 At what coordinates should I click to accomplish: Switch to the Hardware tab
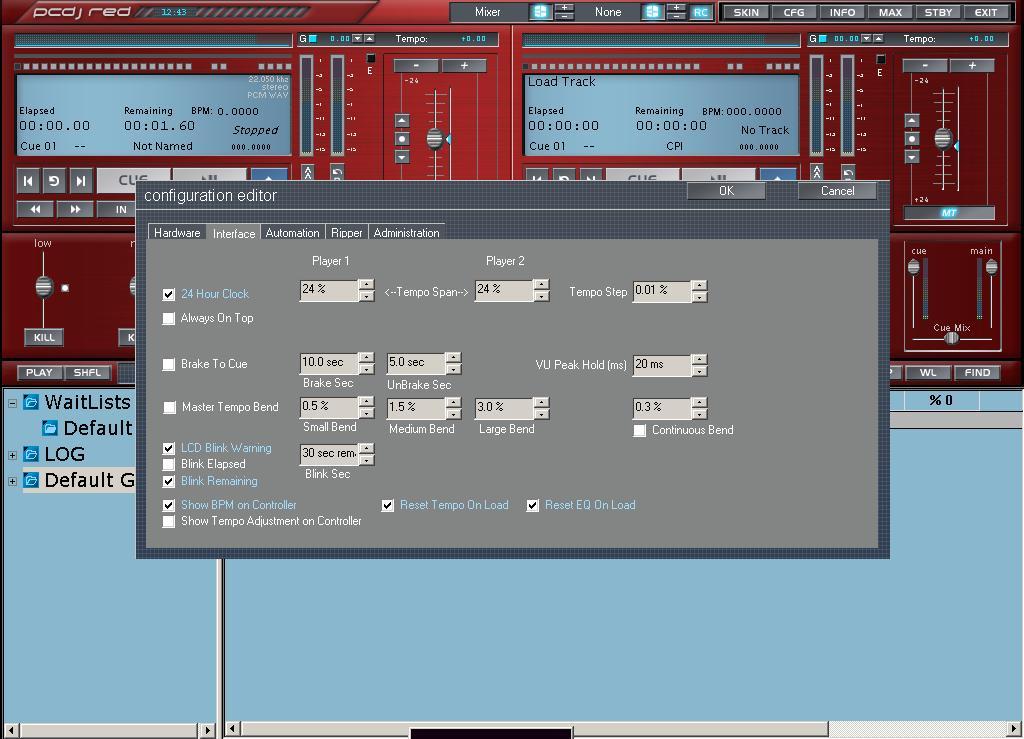point(177,232)
